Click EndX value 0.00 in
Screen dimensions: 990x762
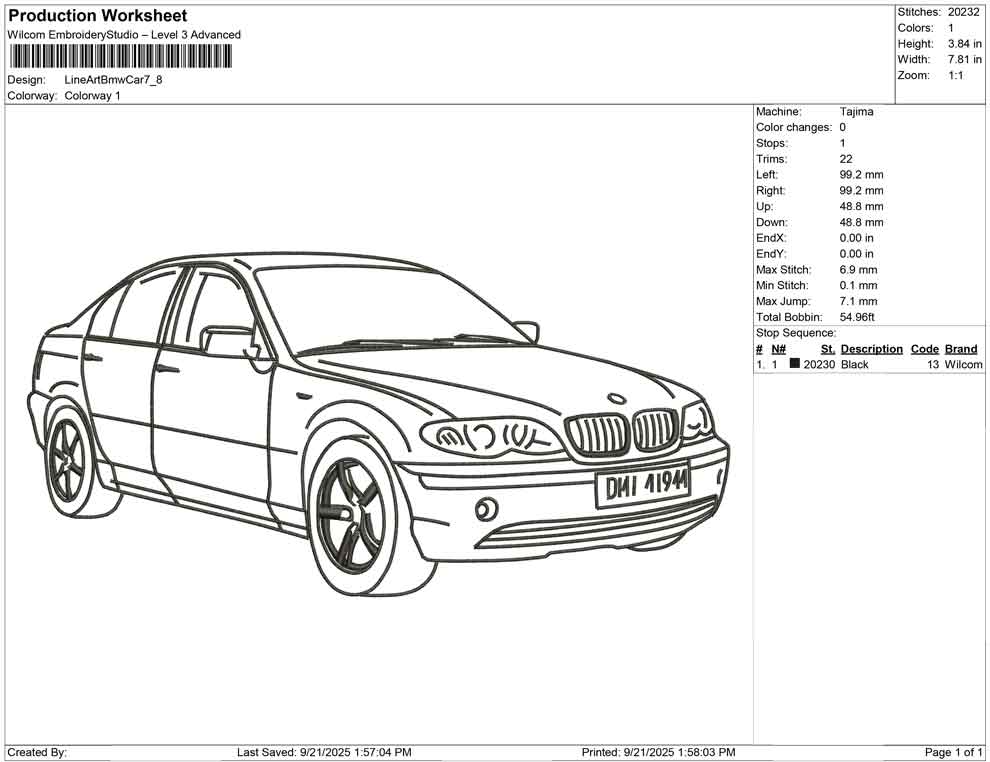click(x=856, y=238)
